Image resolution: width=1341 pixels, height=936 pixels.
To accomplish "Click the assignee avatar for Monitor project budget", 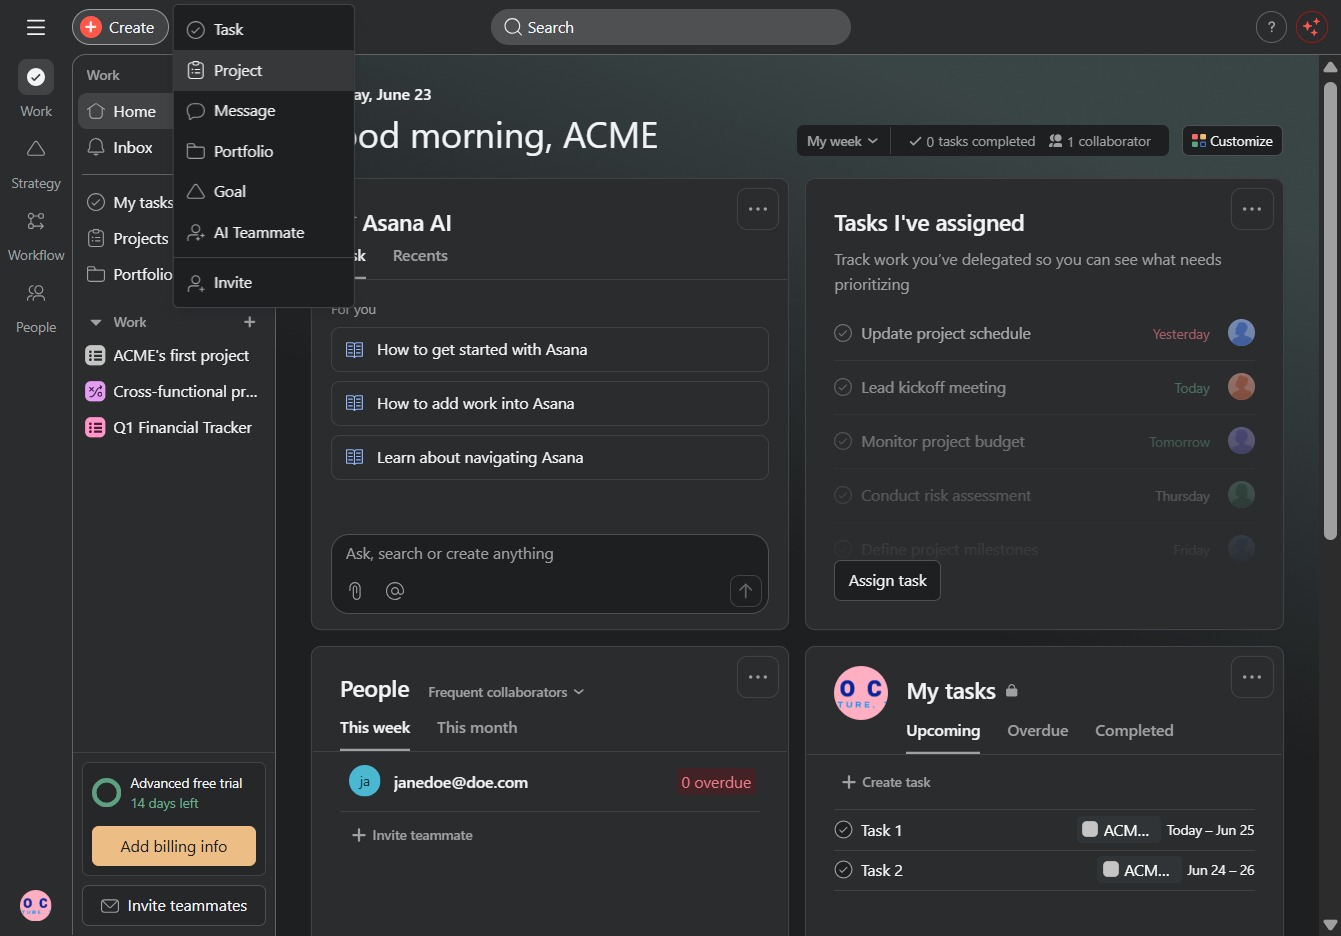I will (1241, 441).
